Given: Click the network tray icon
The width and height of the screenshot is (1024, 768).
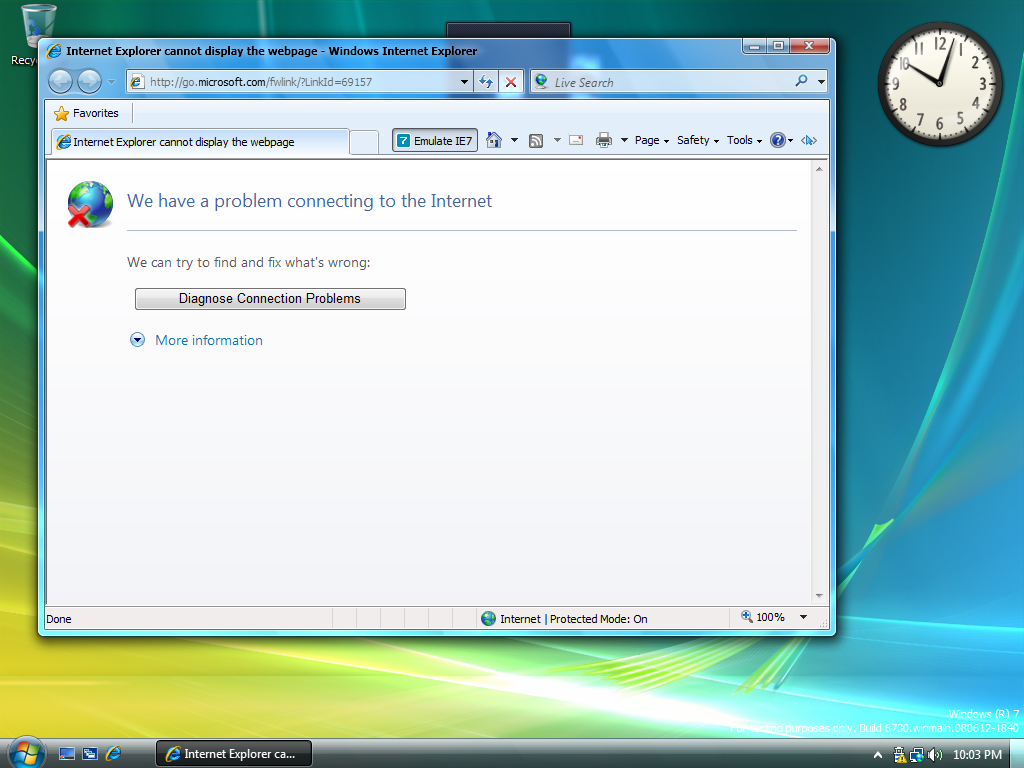Looking at the screenshot, I should coord(917,754).
